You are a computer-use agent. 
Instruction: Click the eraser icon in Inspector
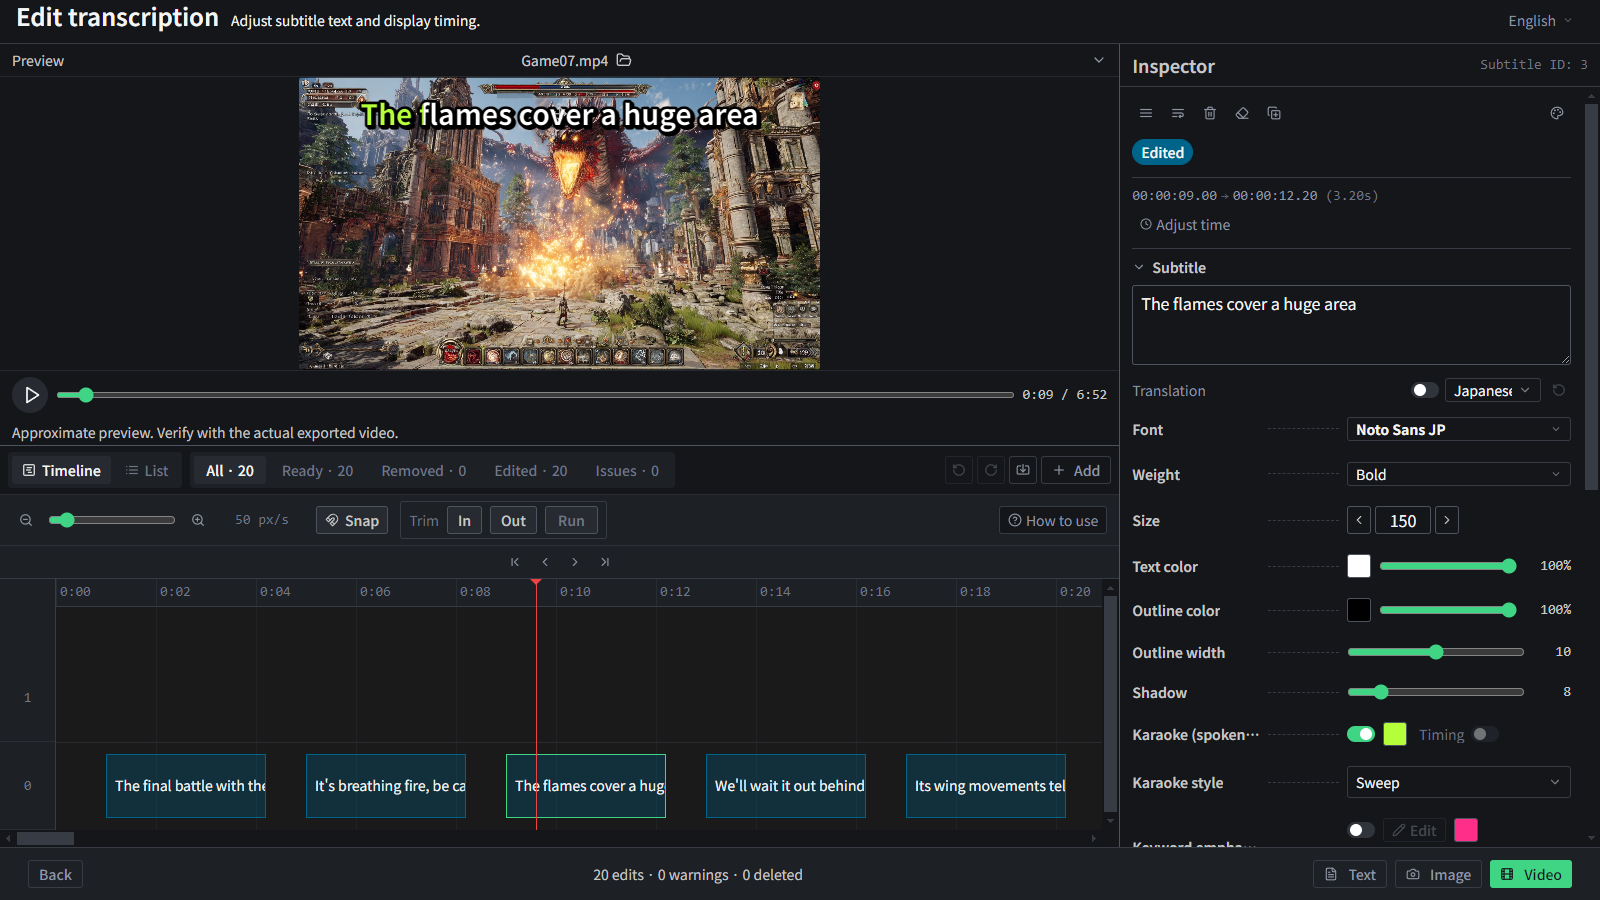click(1242, 113)
